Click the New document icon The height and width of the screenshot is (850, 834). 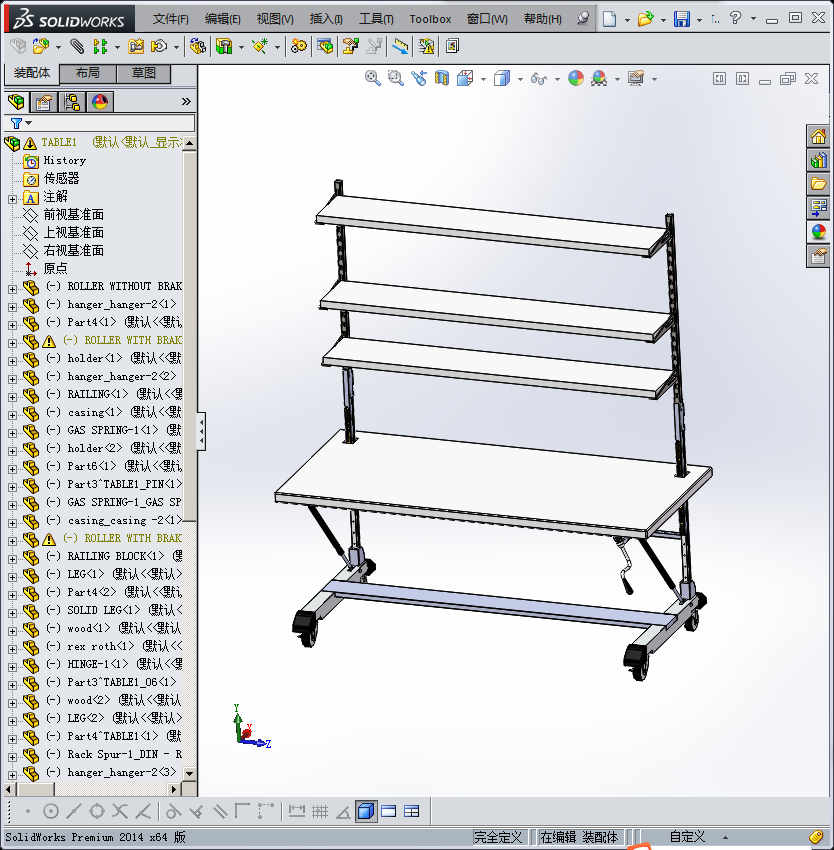pyautogui.click(x=610, y=19)
